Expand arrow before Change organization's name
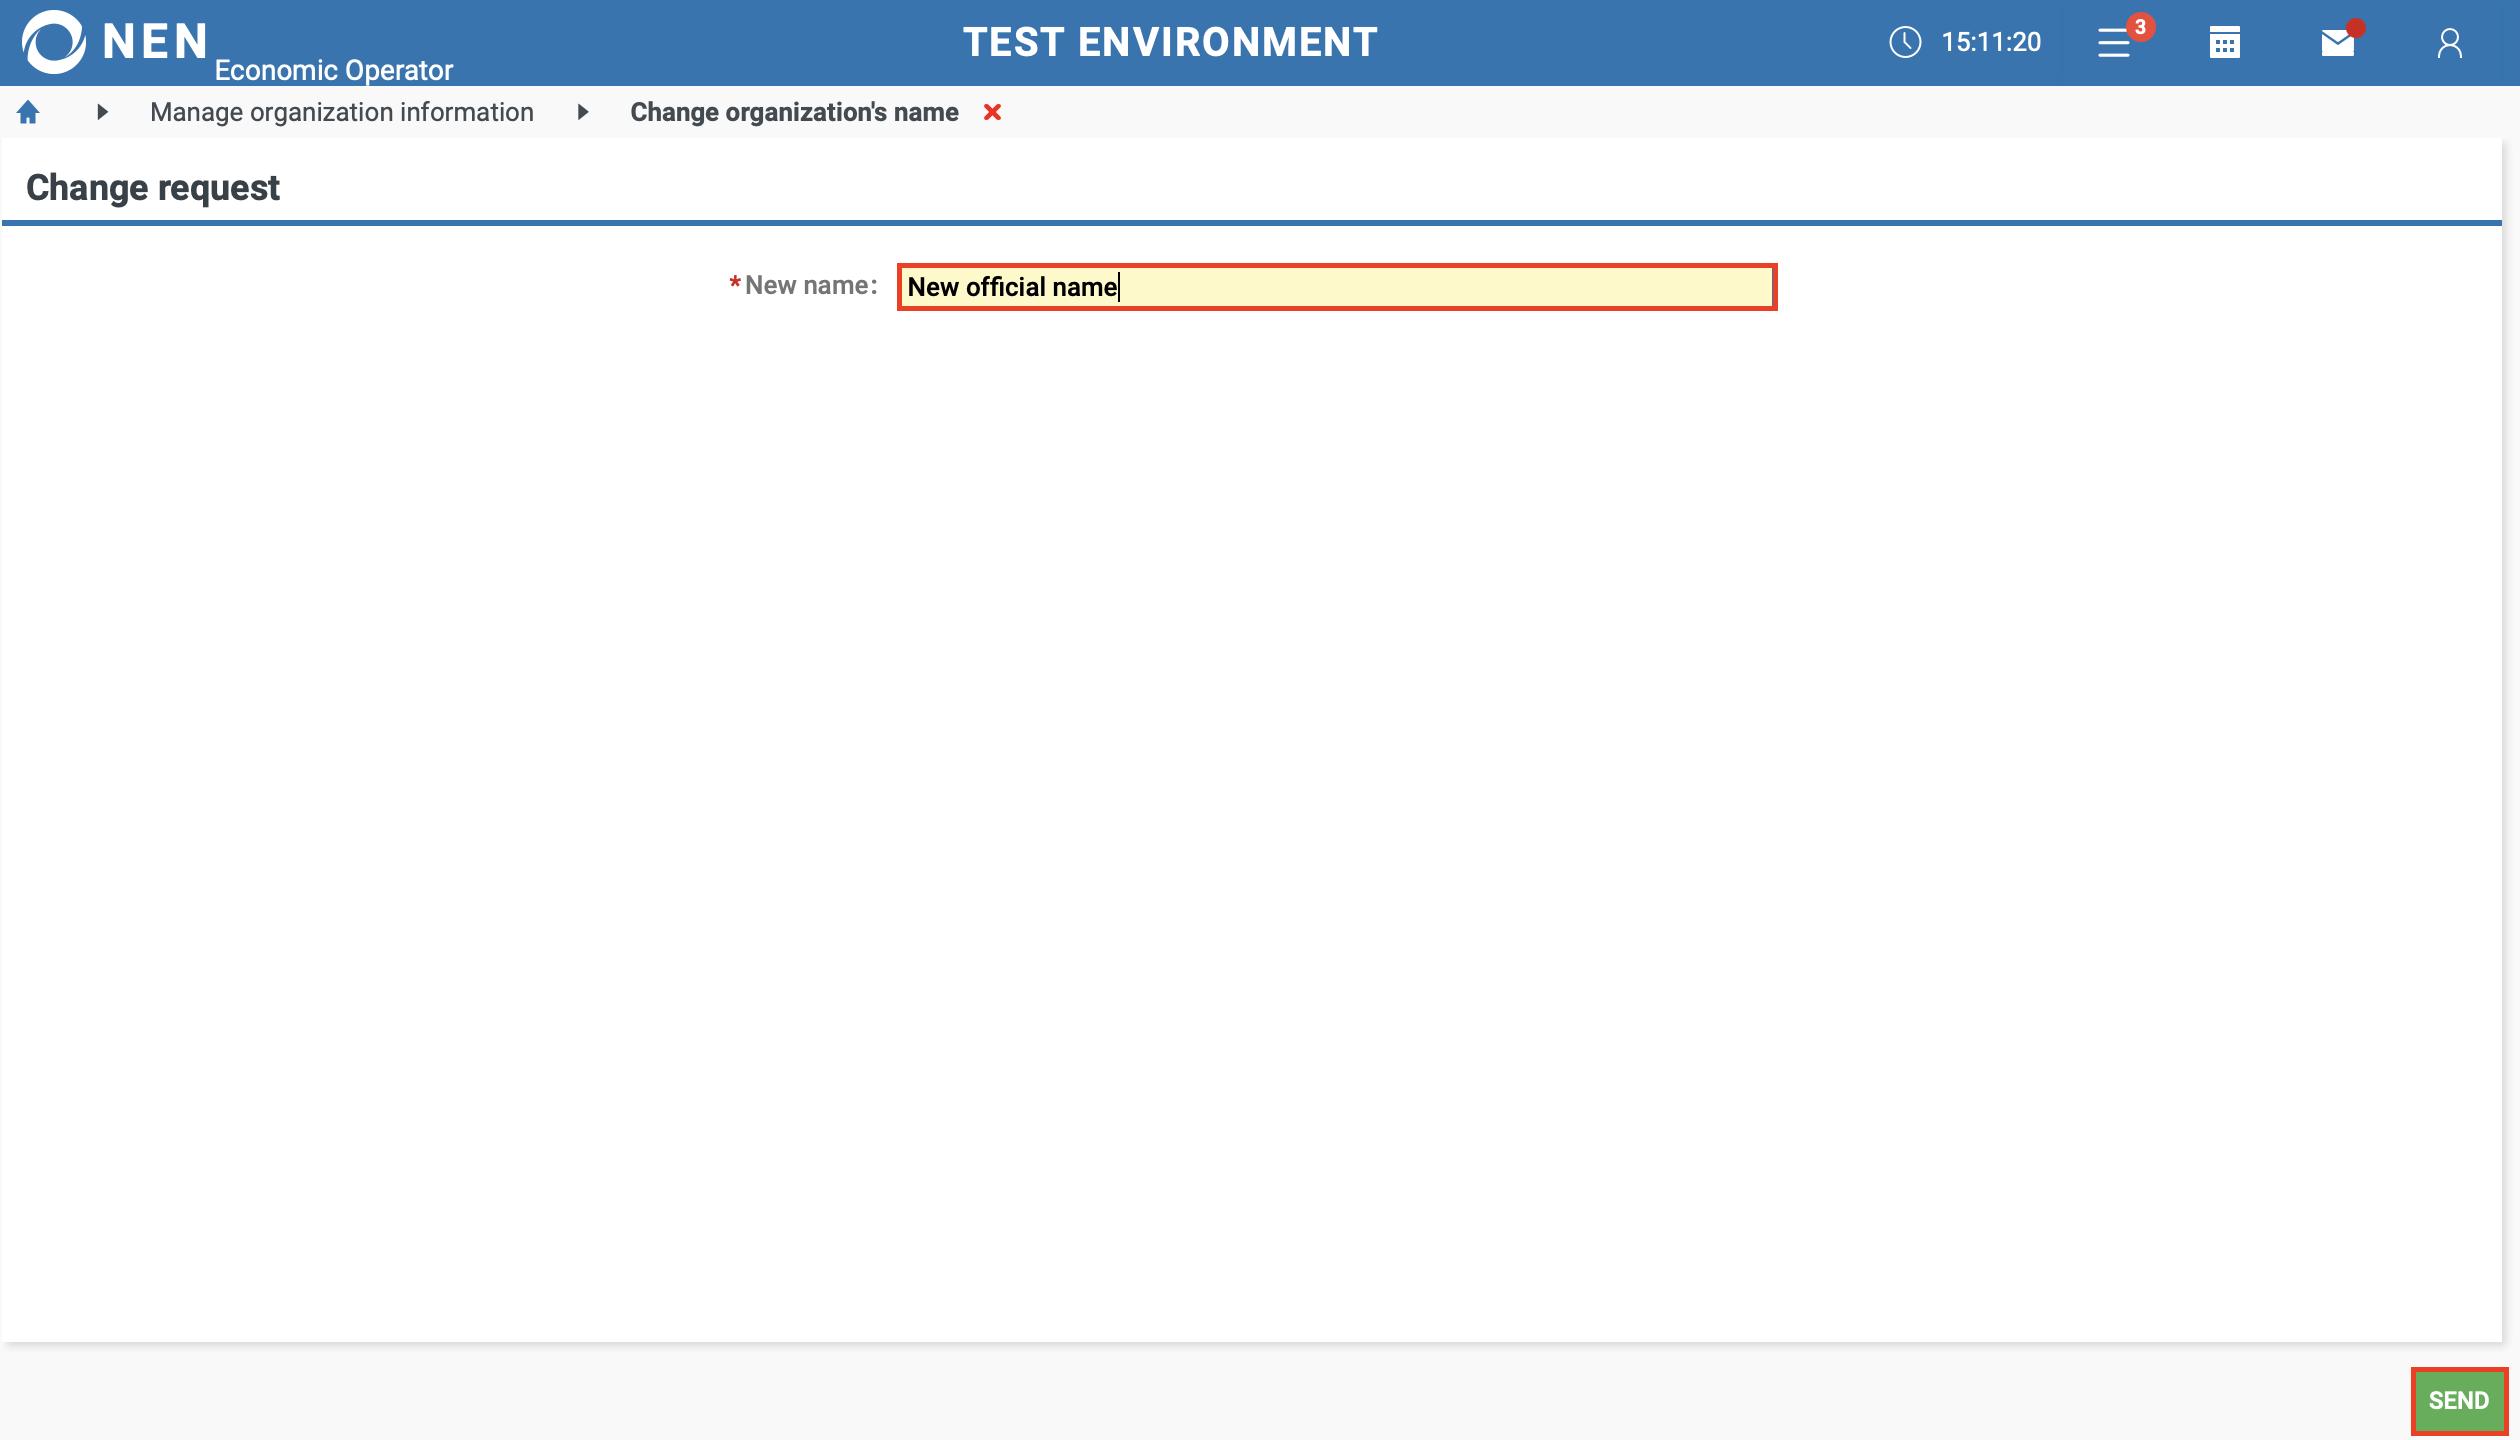This screenshot has height=1440, width=2520. [x=583, y=112]
